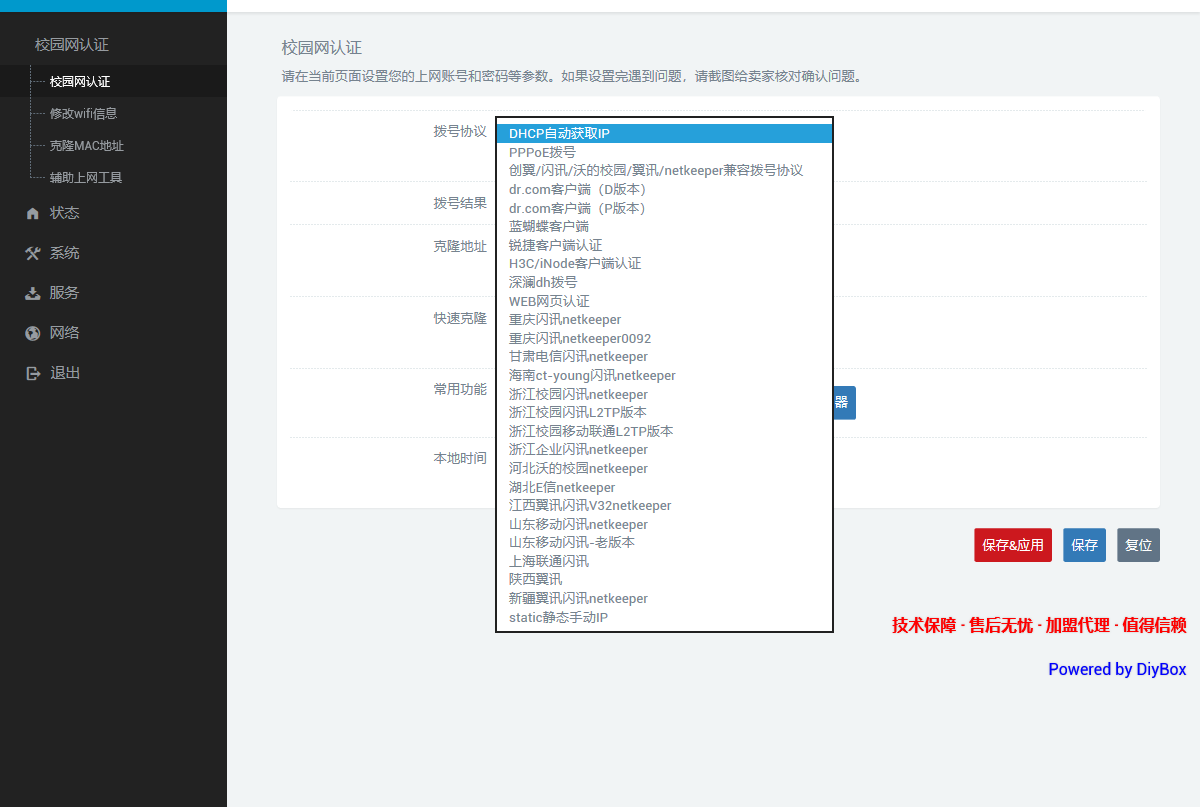
Task: Choose 河北沃的校园netkeeper option
Action: pos(664,468)
